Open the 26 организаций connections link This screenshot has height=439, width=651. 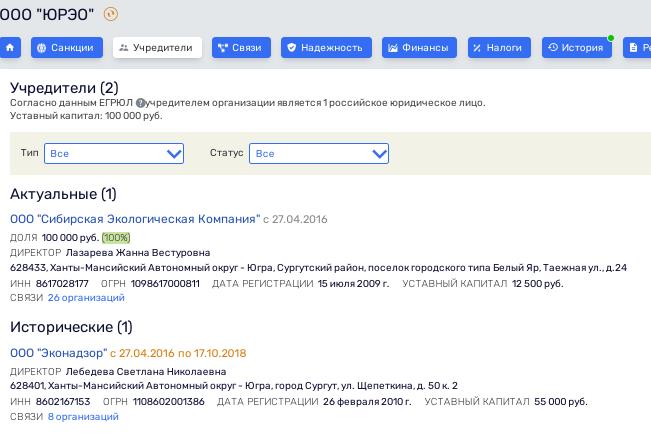coord(86,298)
